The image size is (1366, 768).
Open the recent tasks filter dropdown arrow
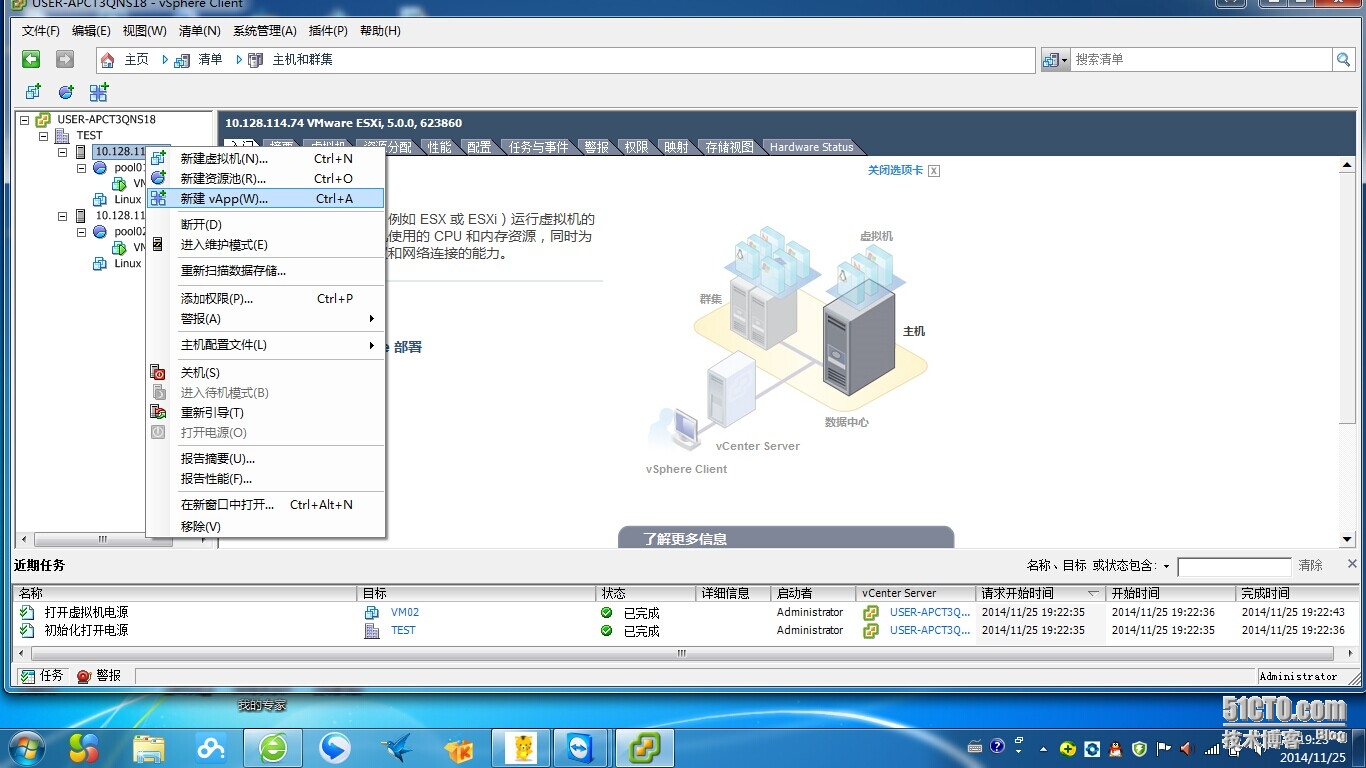tap(1166, 567)
